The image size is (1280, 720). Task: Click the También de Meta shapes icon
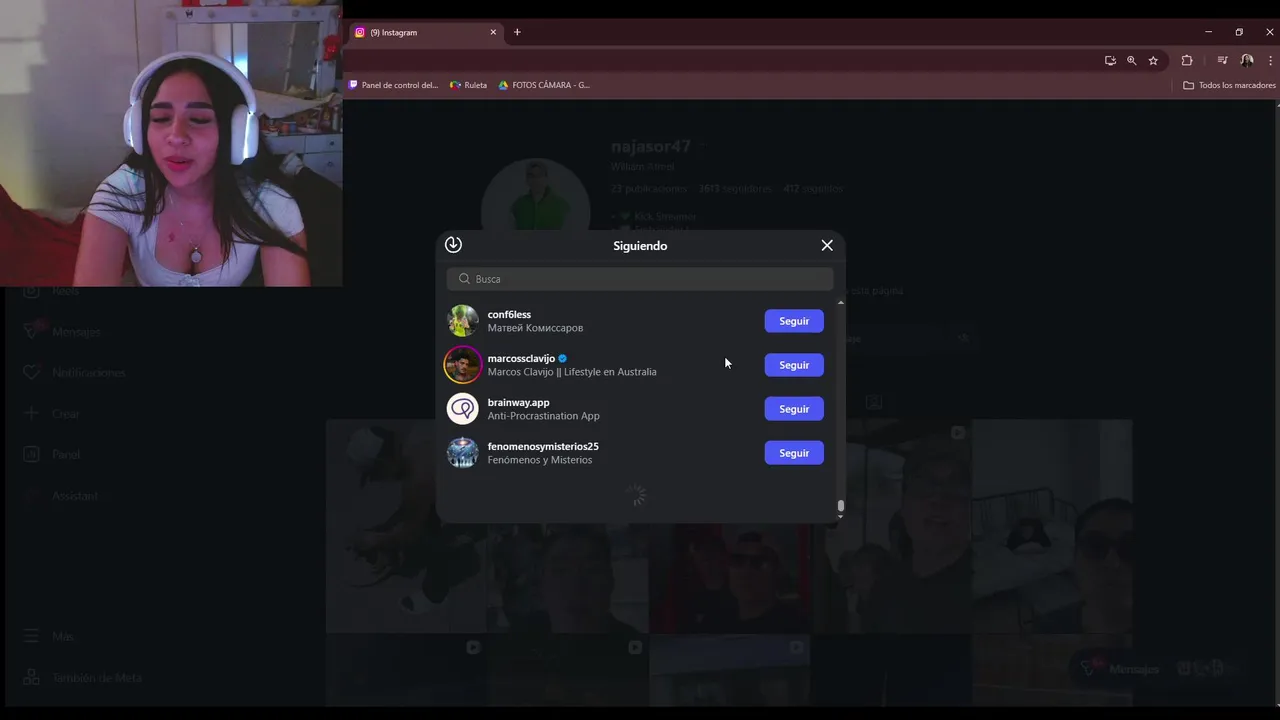coord(31,677)
